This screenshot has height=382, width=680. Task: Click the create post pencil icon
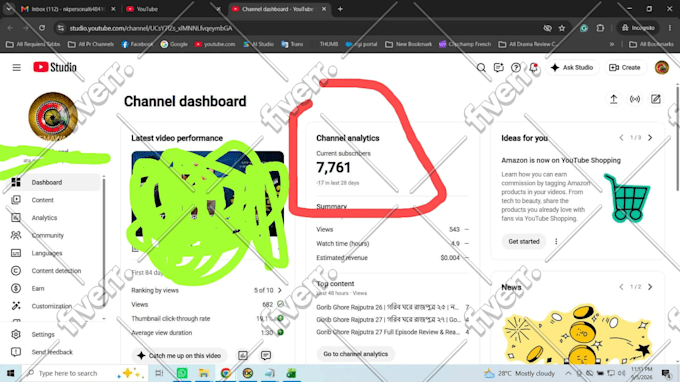(x=656, y=99)
